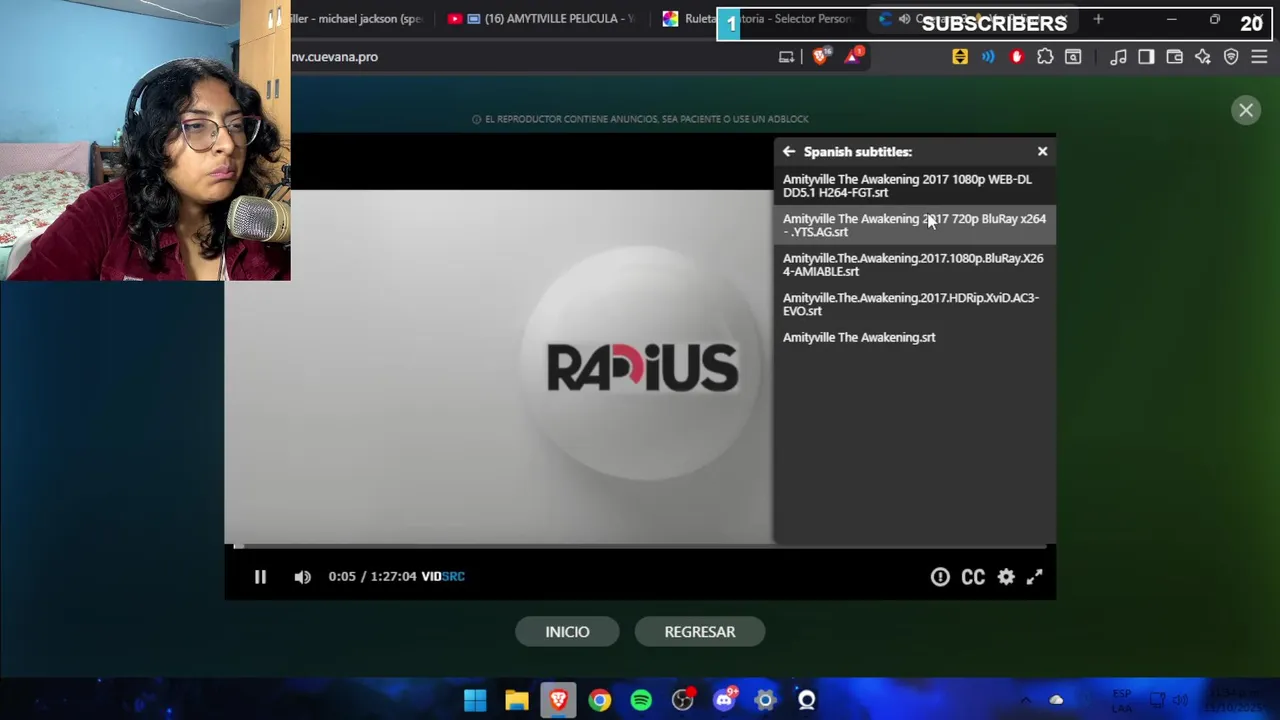Open Brave Shields lion icon

821,57
